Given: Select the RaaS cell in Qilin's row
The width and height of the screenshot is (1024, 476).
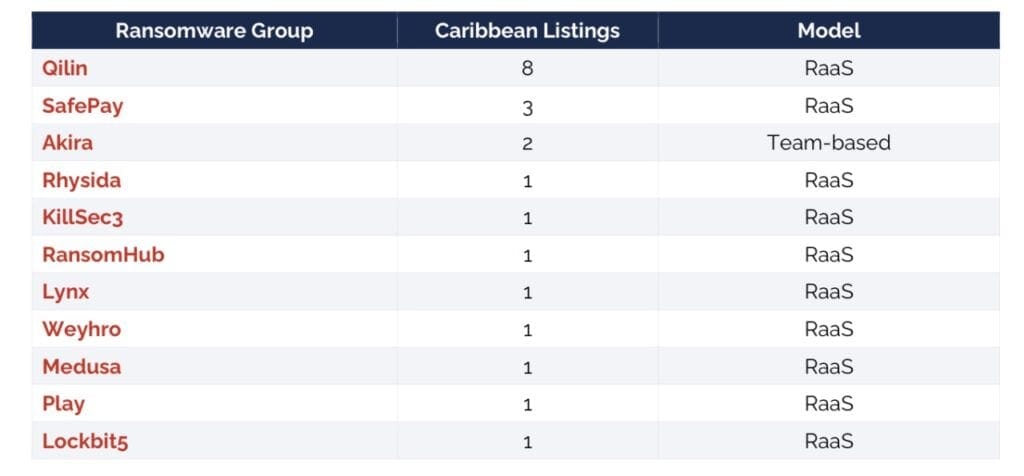Looking at the screenshot, I should [x=829, y=69].
